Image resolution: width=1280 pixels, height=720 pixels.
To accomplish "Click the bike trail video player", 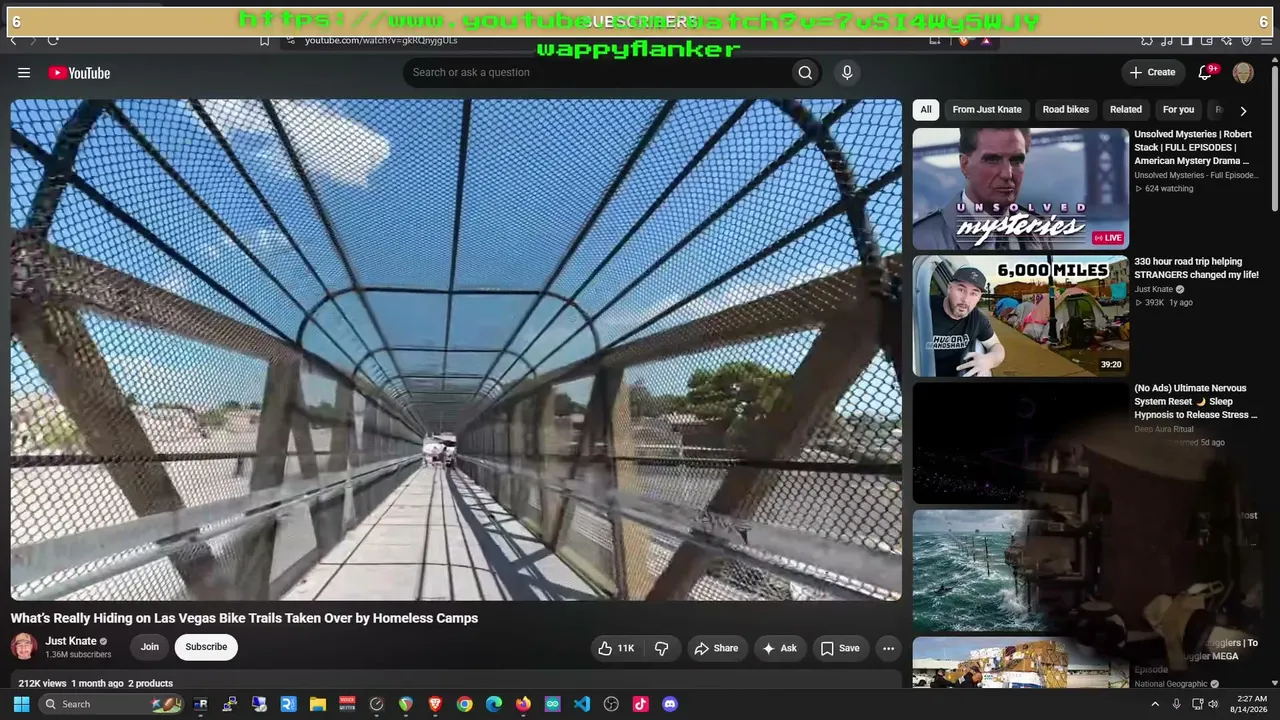I will 456,350.
